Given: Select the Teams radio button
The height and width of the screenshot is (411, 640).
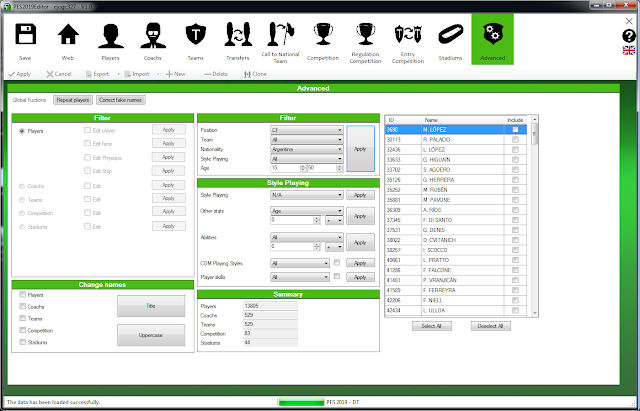Looking at the screenshot, I should [x=22, y=200].
